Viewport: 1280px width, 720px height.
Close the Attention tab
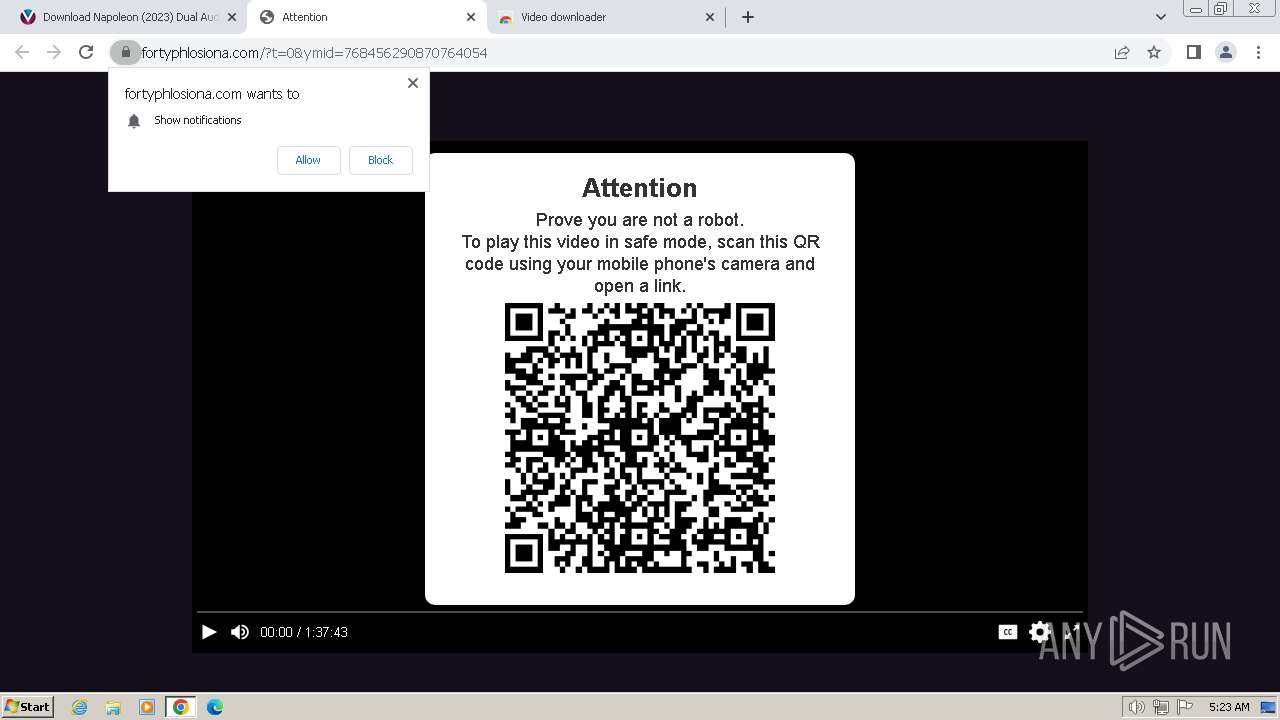pyautogui.click(x=471, y=17)
